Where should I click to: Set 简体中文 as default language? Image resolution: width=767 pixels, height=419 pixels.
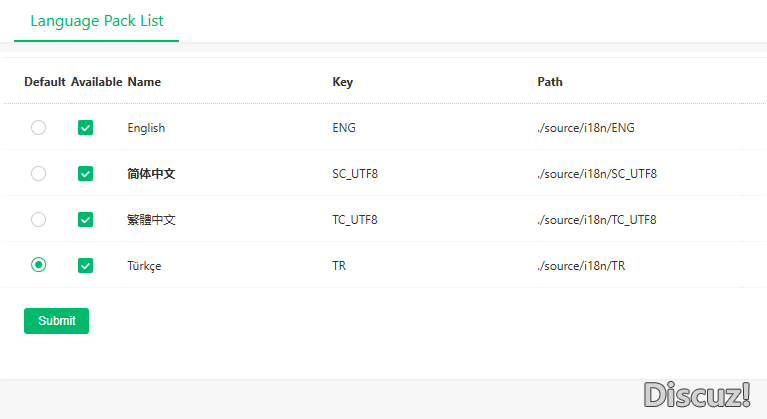point(38,174)
